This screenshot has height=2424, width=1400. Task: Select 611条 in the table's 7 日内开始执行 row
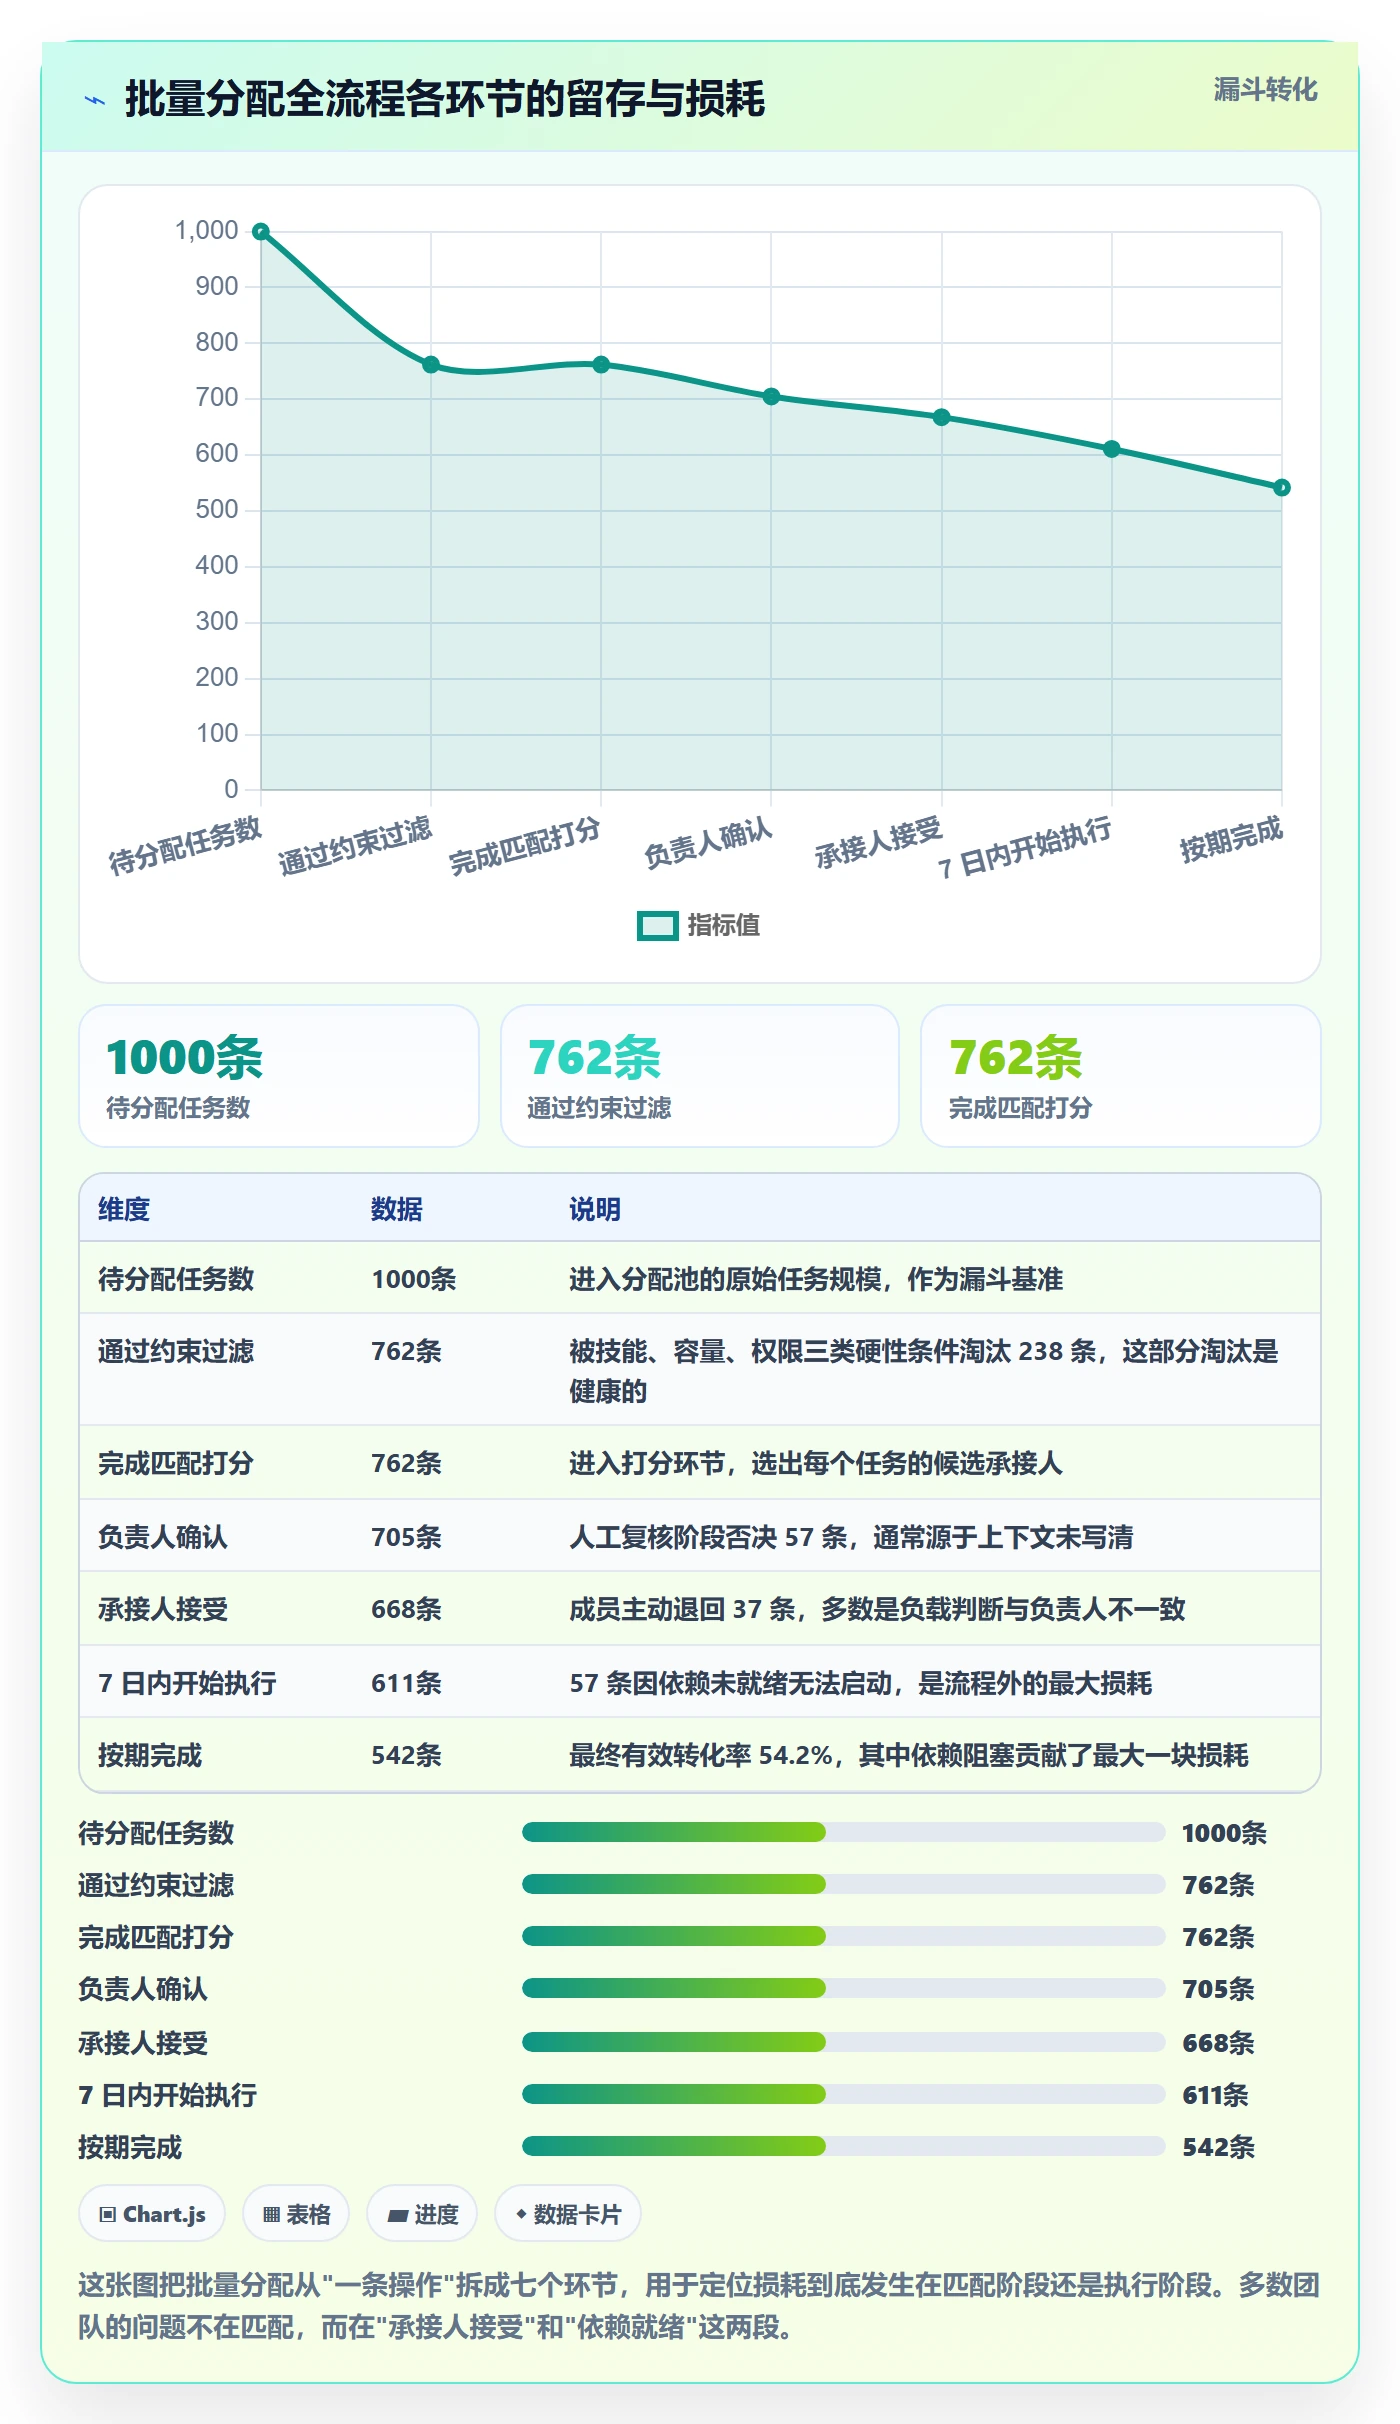(406, 1683)
